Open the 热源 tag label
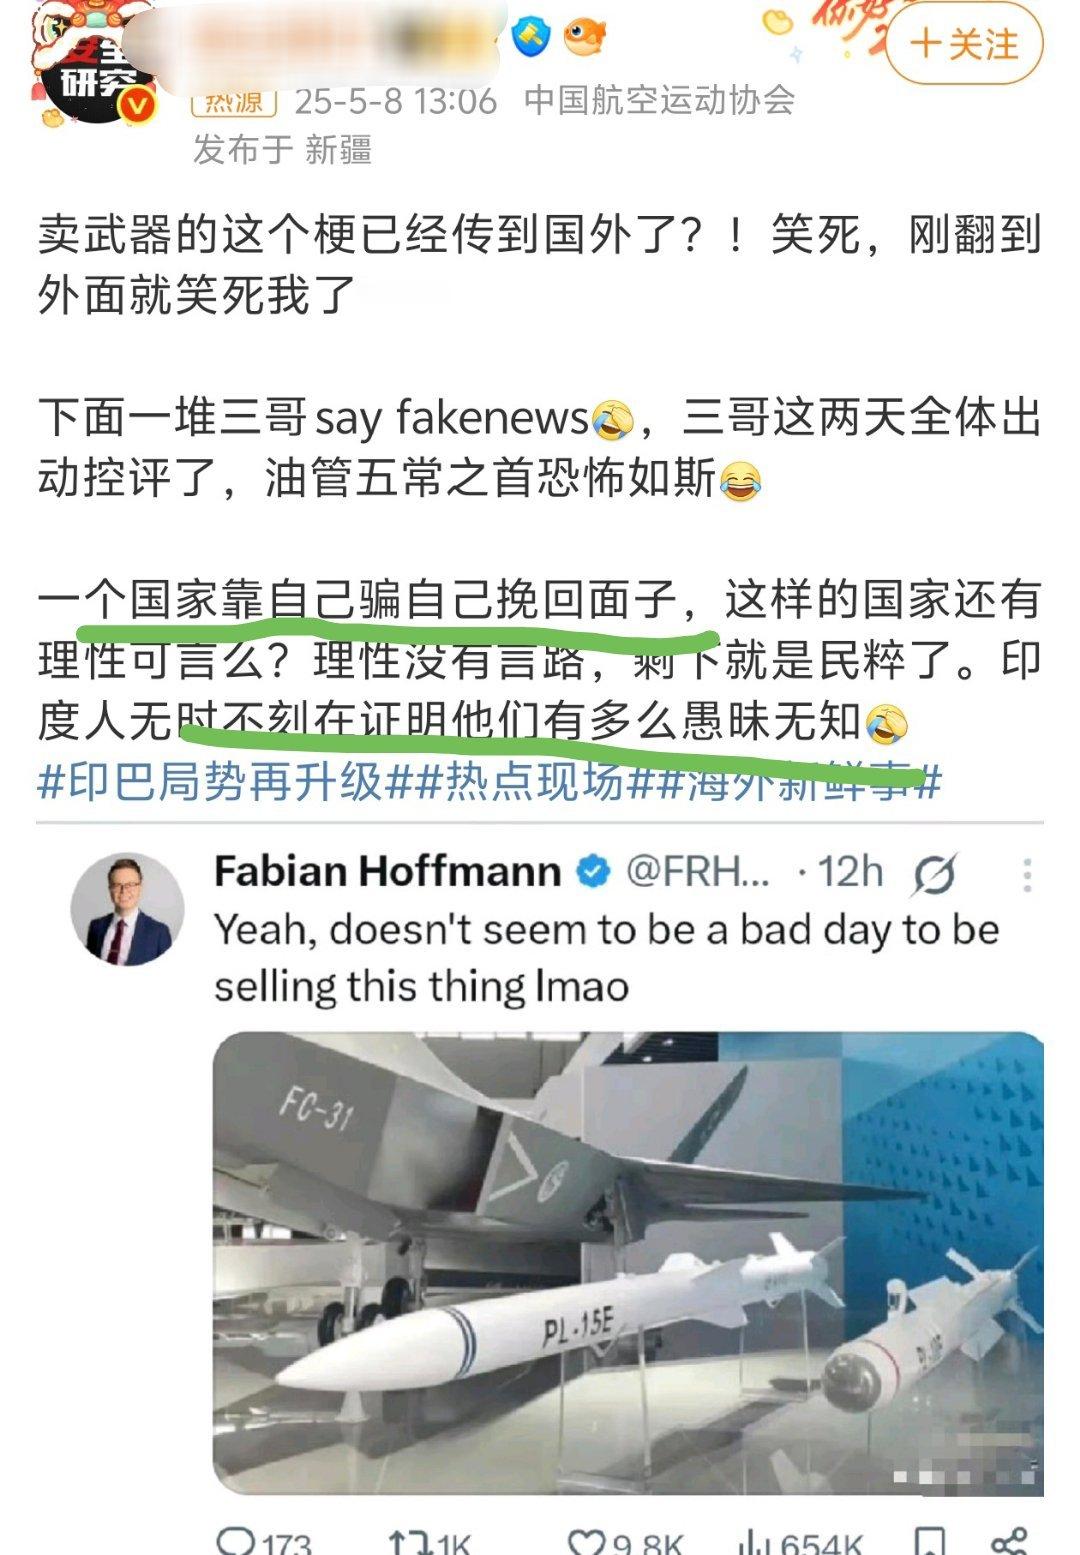 click(234, 101)
